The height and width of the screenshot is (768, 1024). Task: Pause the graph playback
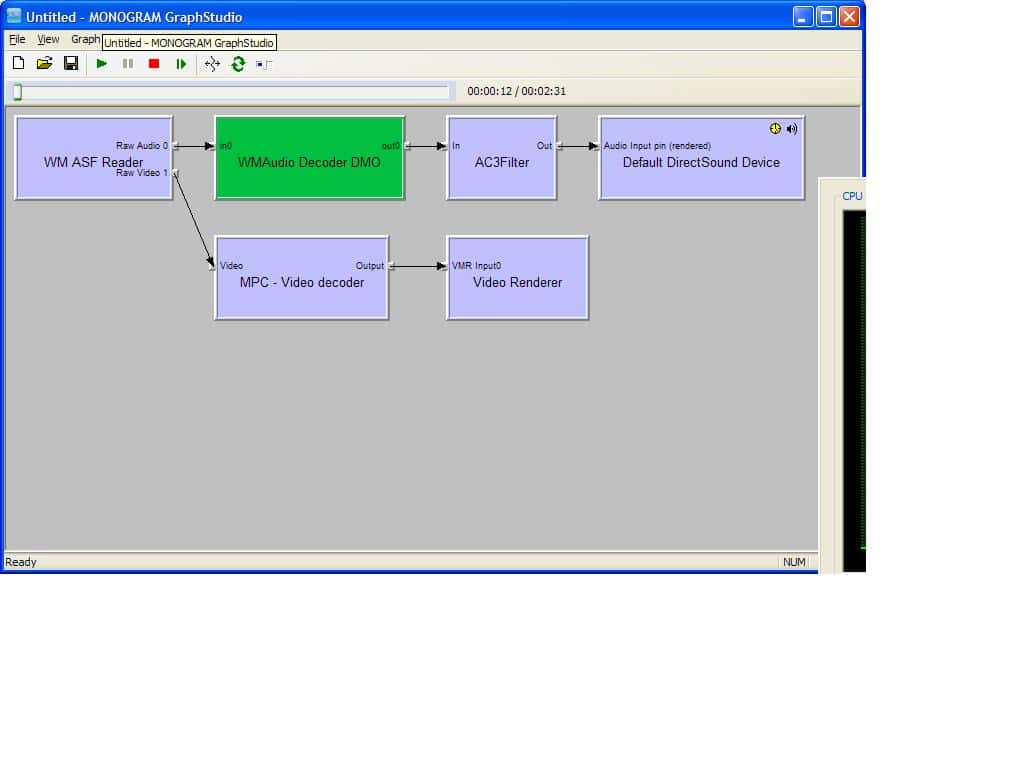pyautogui.click(x=128, y=63)
